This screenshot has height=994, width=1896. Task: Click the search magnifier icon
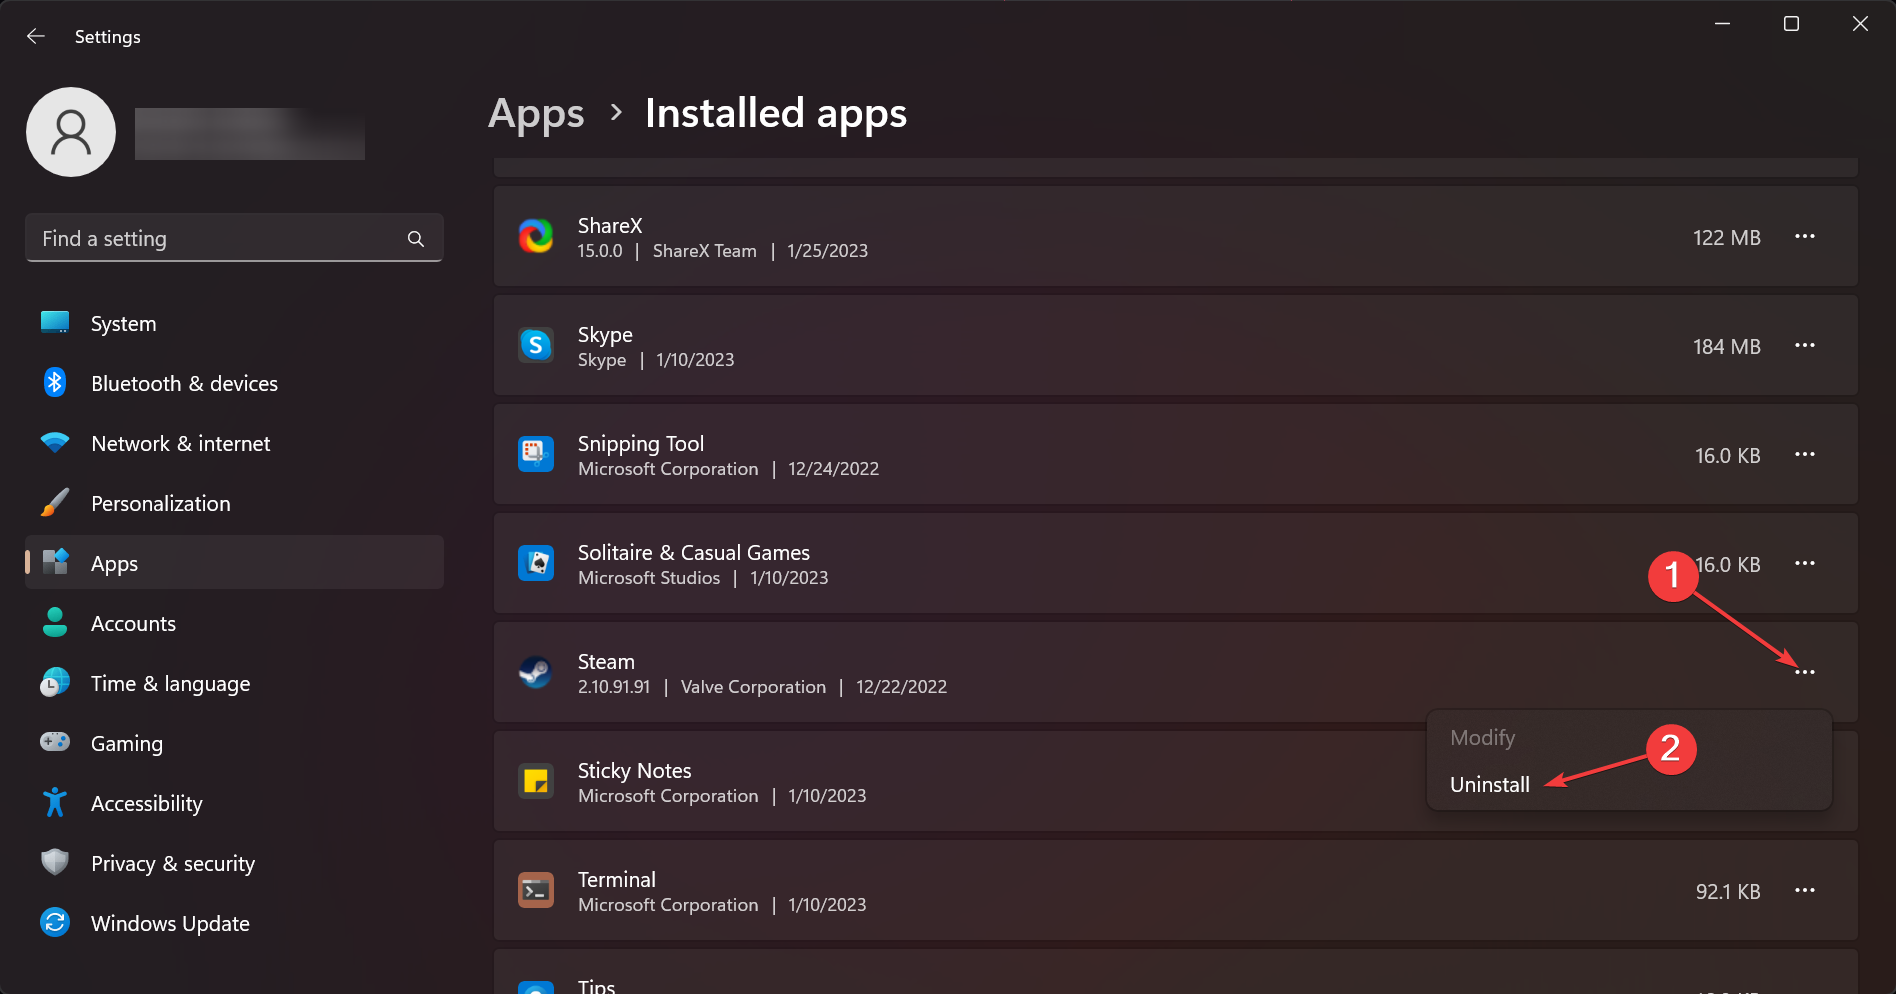point(416,239)
